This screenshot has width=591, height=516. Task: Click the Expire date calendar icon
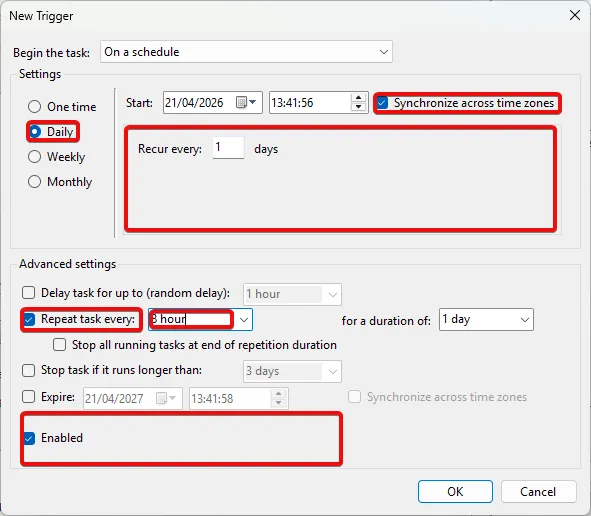[x=166, y=398]
